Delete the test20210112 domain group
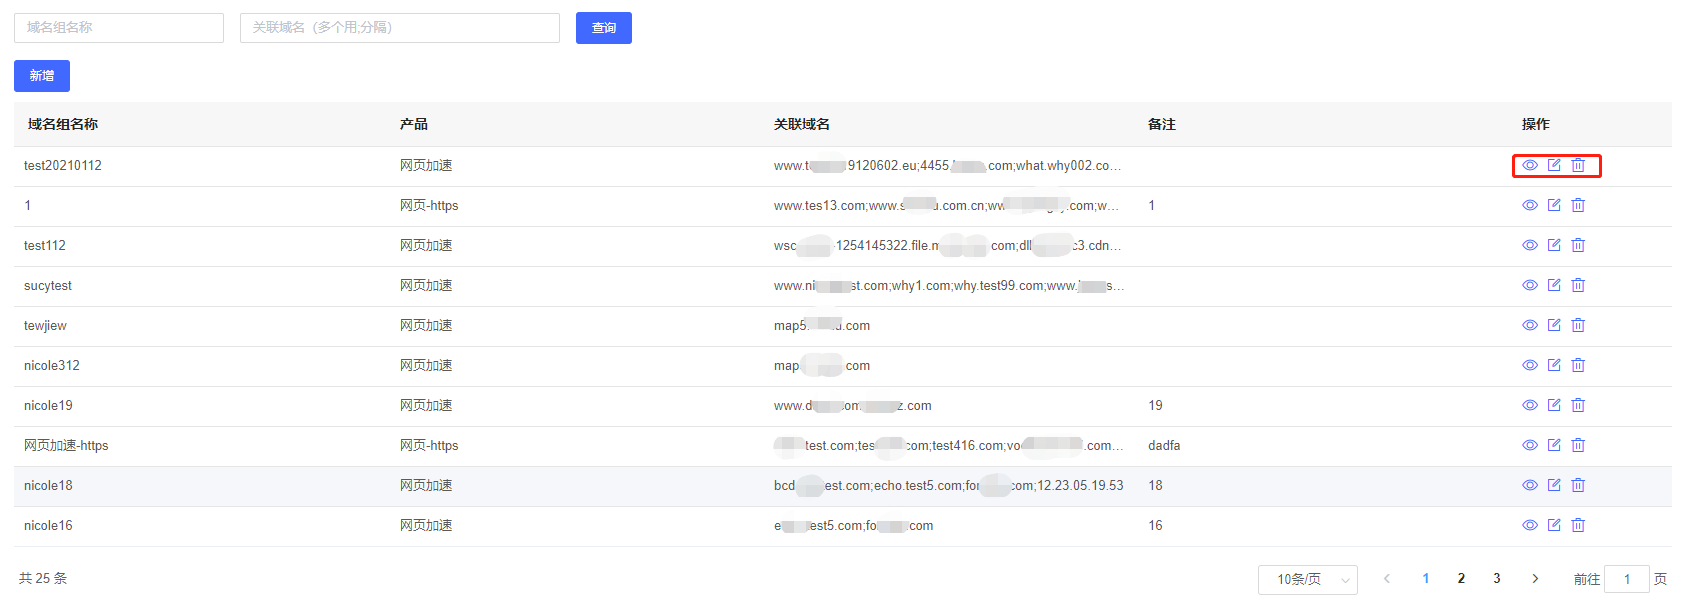 point(1578,165)
